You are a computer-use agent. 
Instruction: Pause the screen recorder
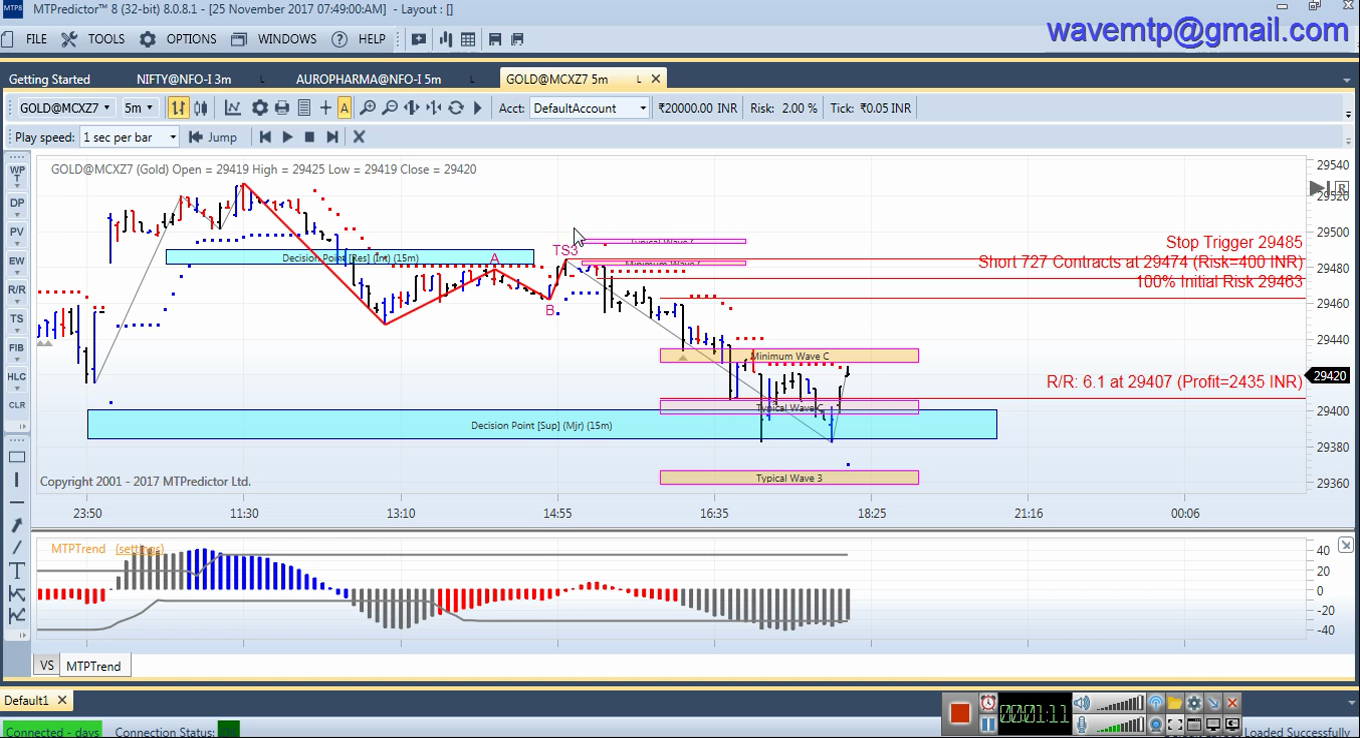988,724
